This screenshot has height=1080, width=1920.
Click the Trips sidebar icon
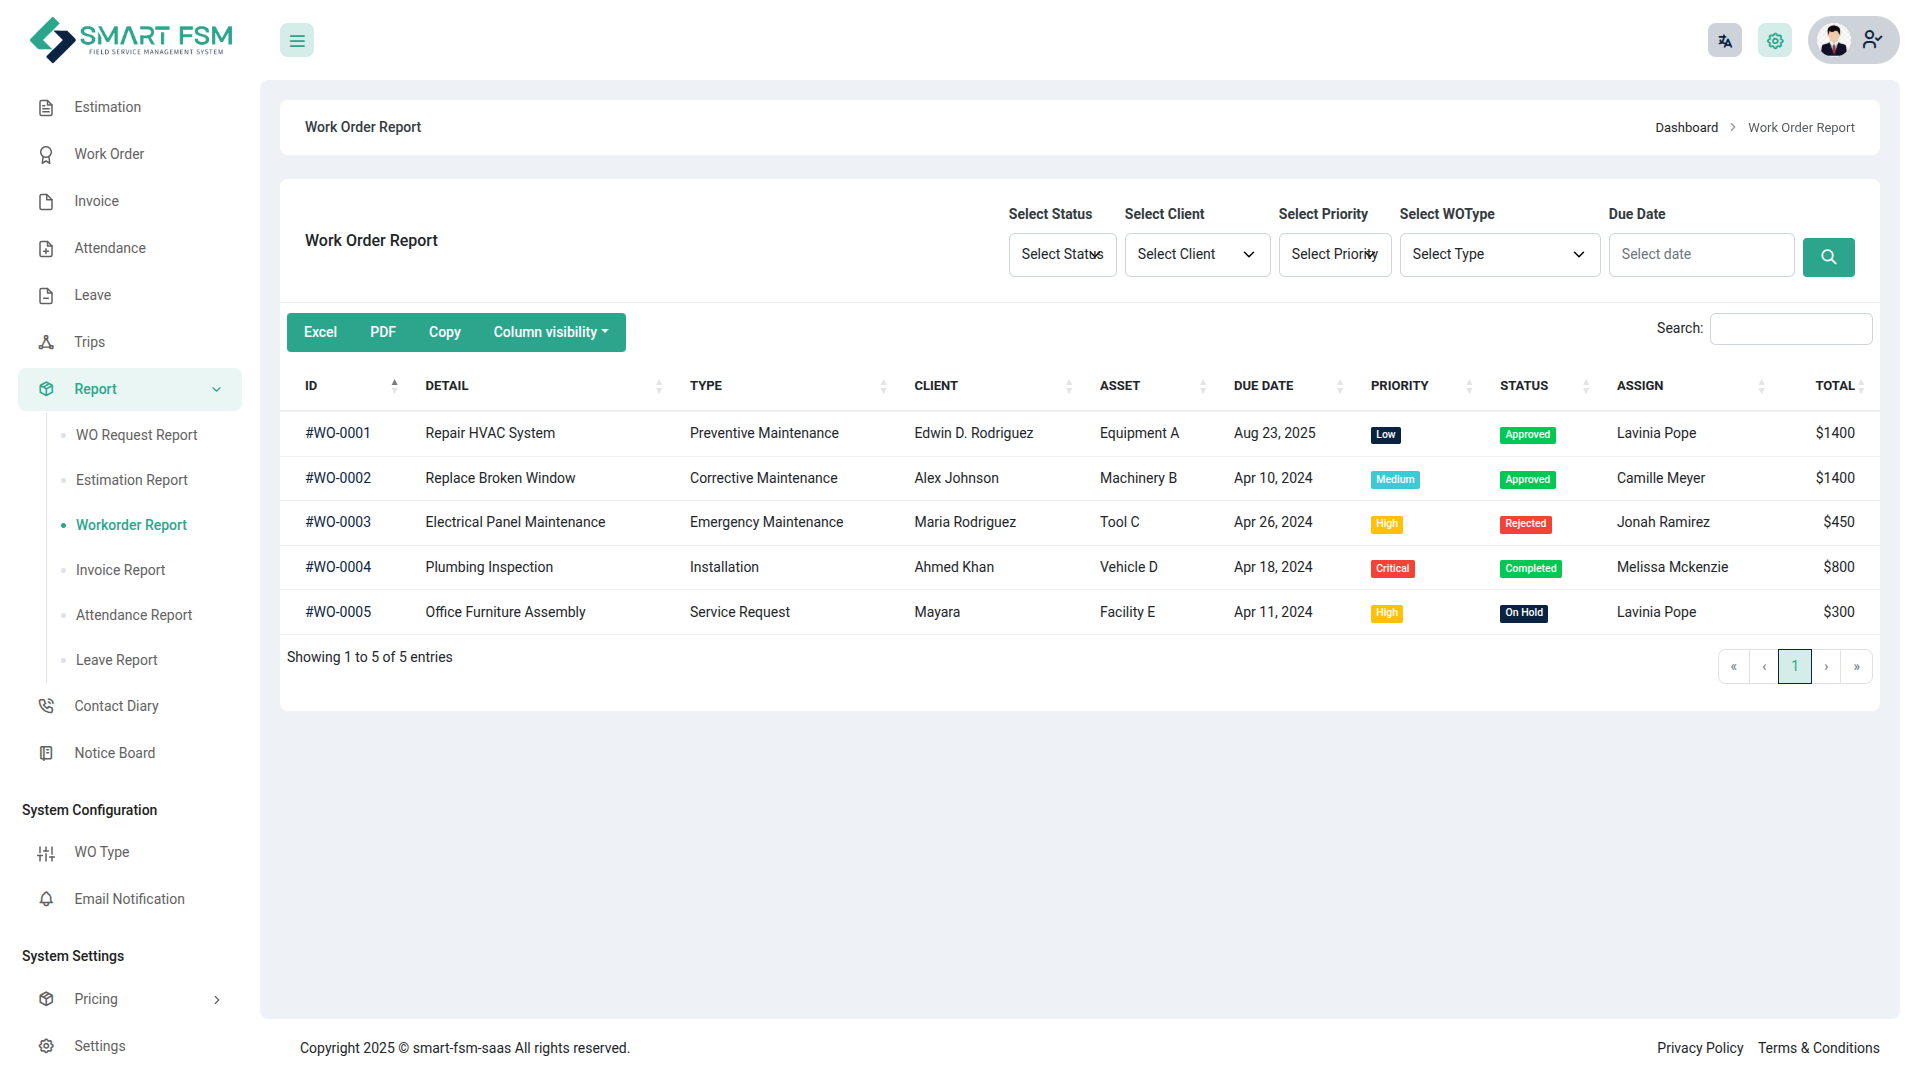point(46,342)
